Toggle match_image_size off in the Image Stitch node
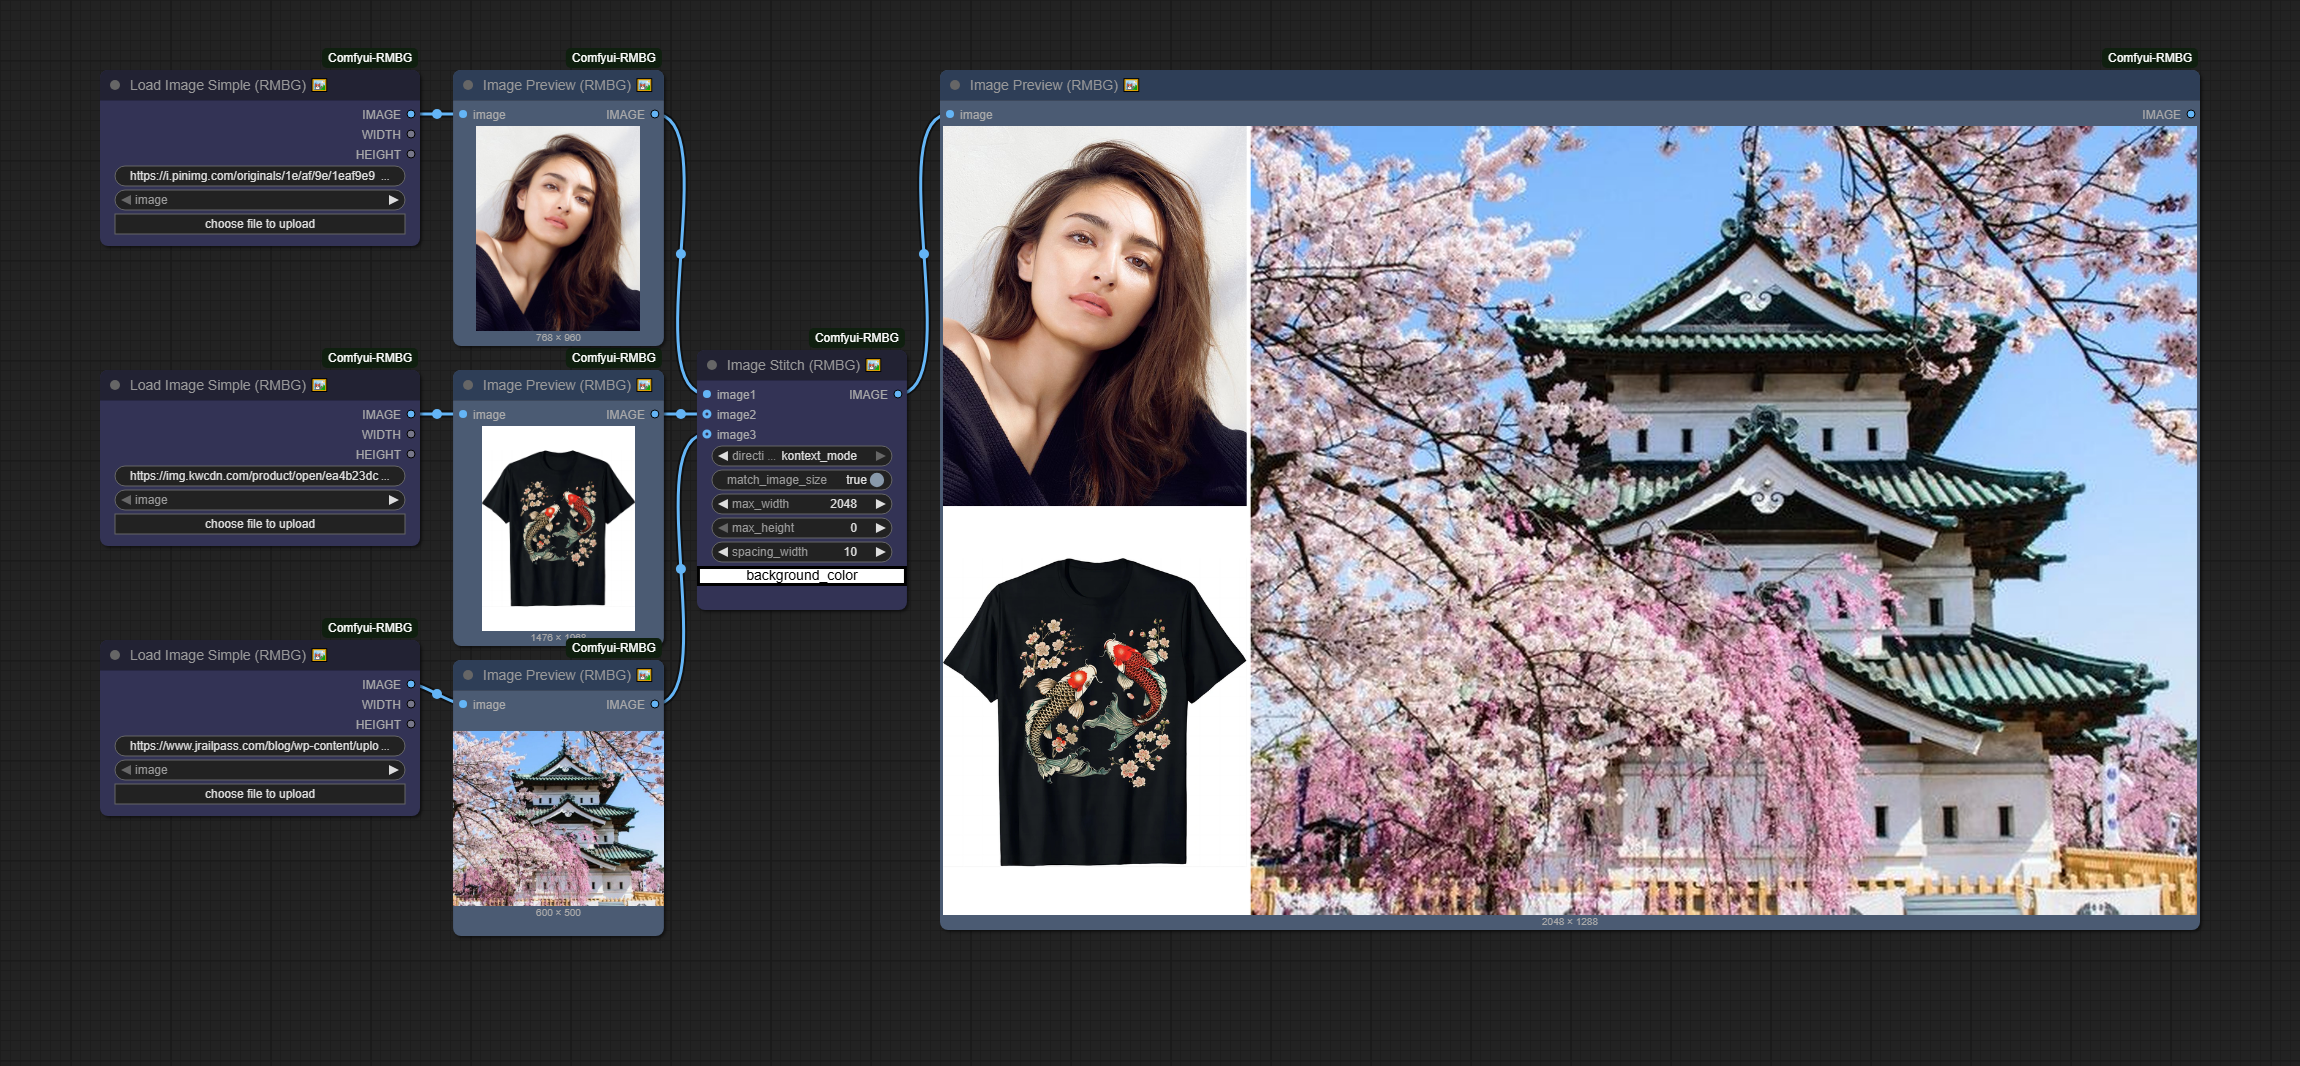Image resolution: width=2300 pixels, height=1066 pixels. (x=876, y=479)
